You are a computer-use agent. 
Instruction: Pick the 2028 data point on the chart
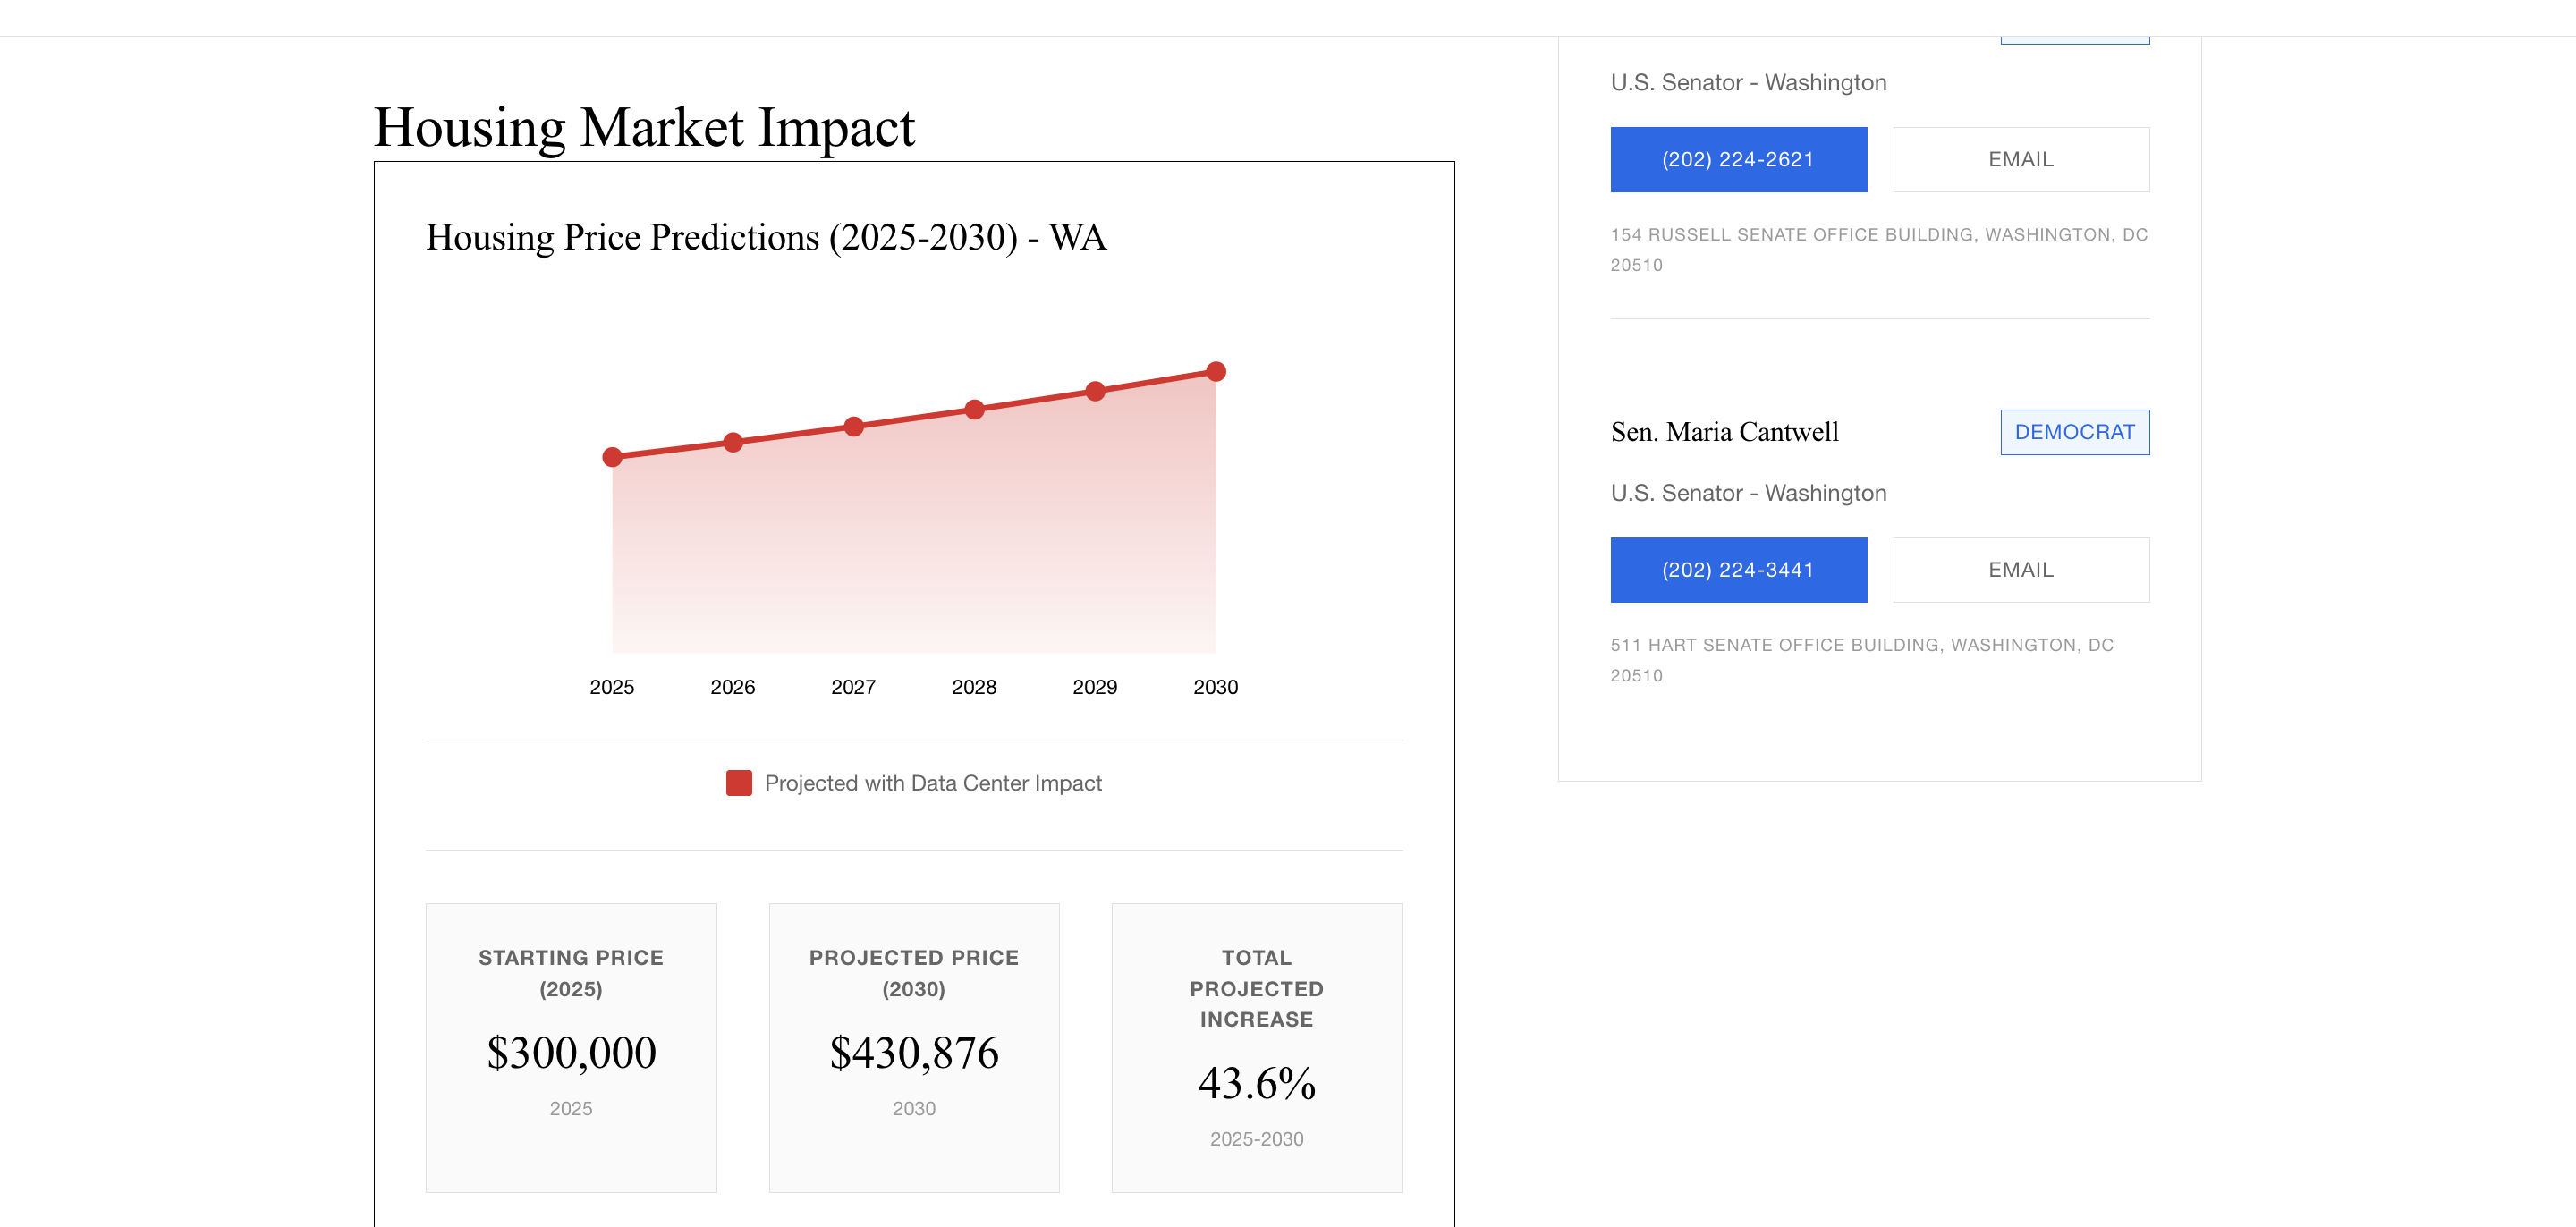tap(974, 409)
